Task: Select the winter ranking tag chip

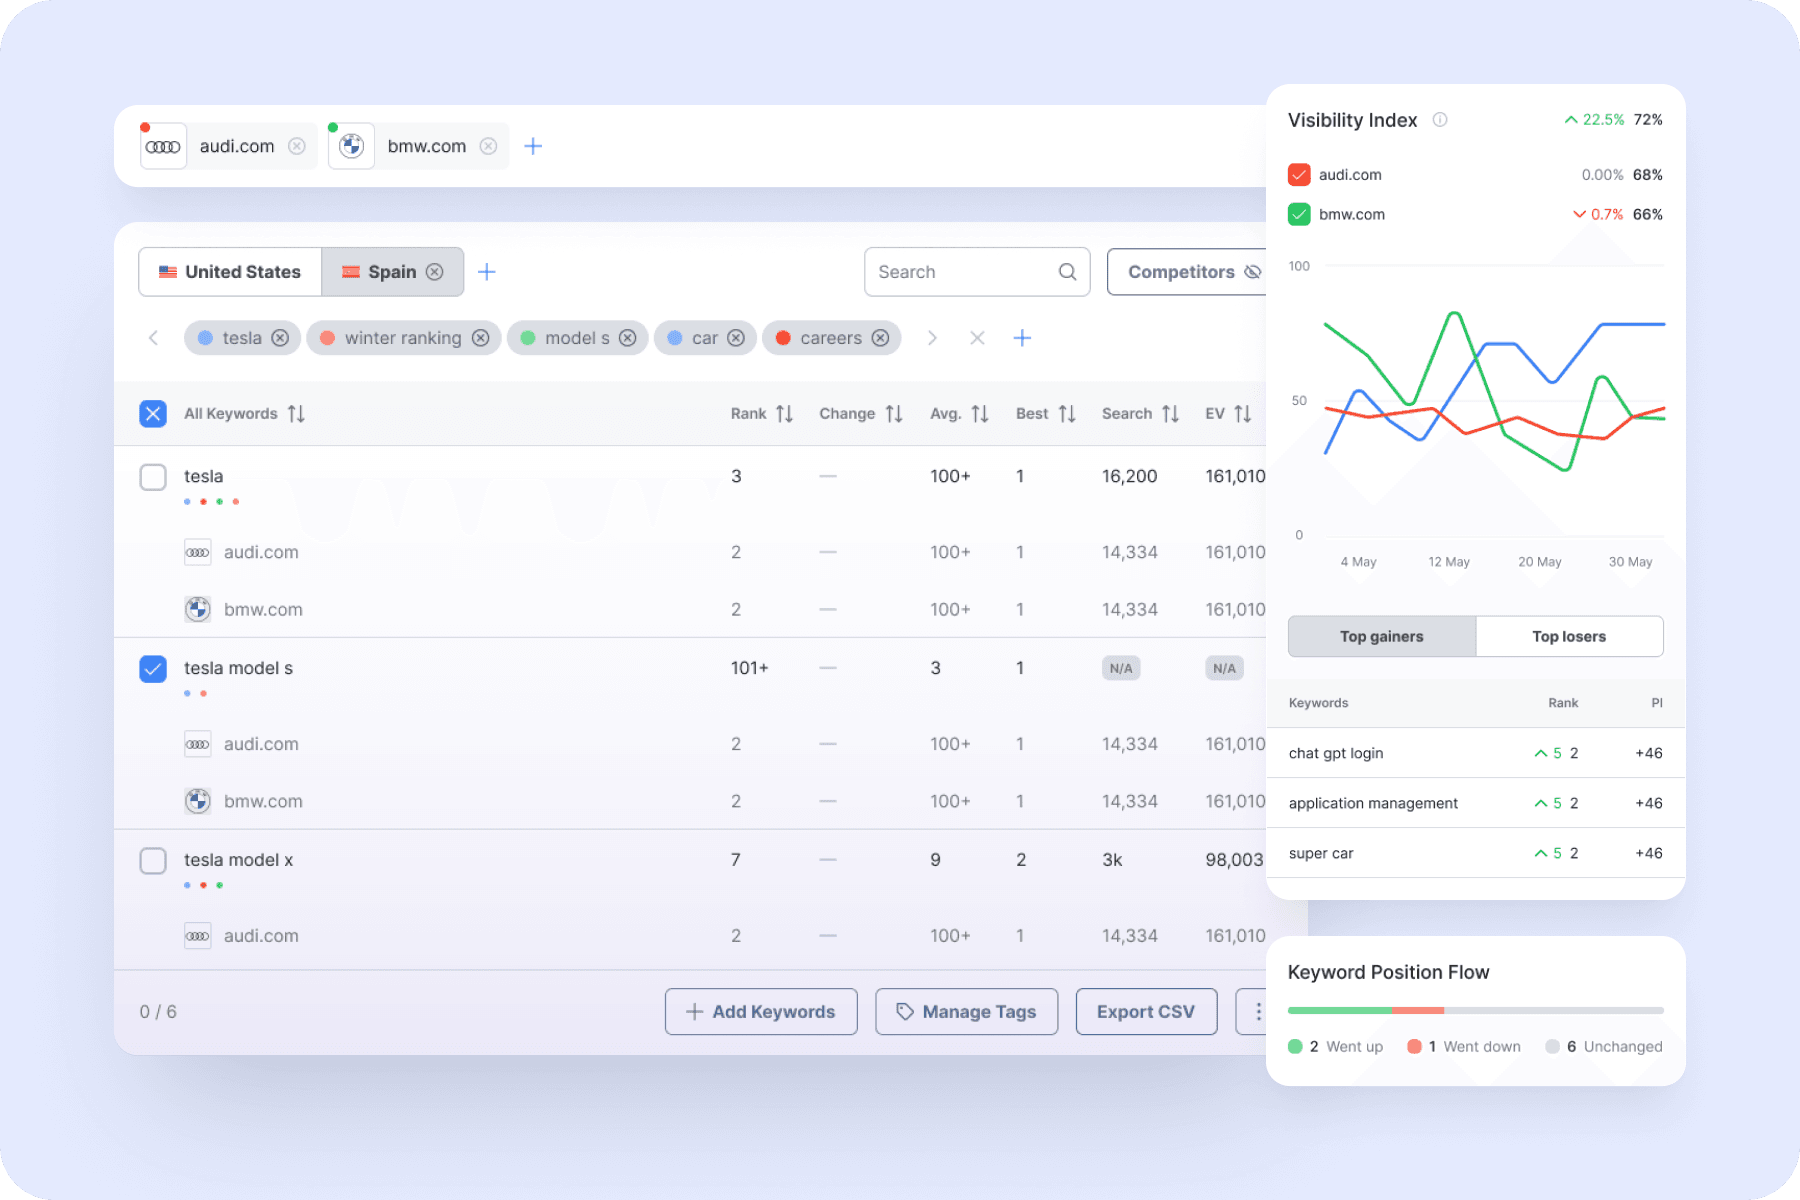Action: pyautogui.click(x=403, y=338)
